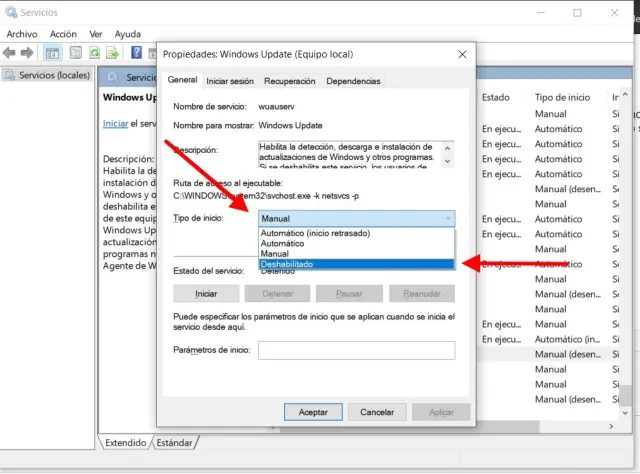This screenshot has width=640, height=474.
Task: Click the Aplicar button
Action: point(441,412)
